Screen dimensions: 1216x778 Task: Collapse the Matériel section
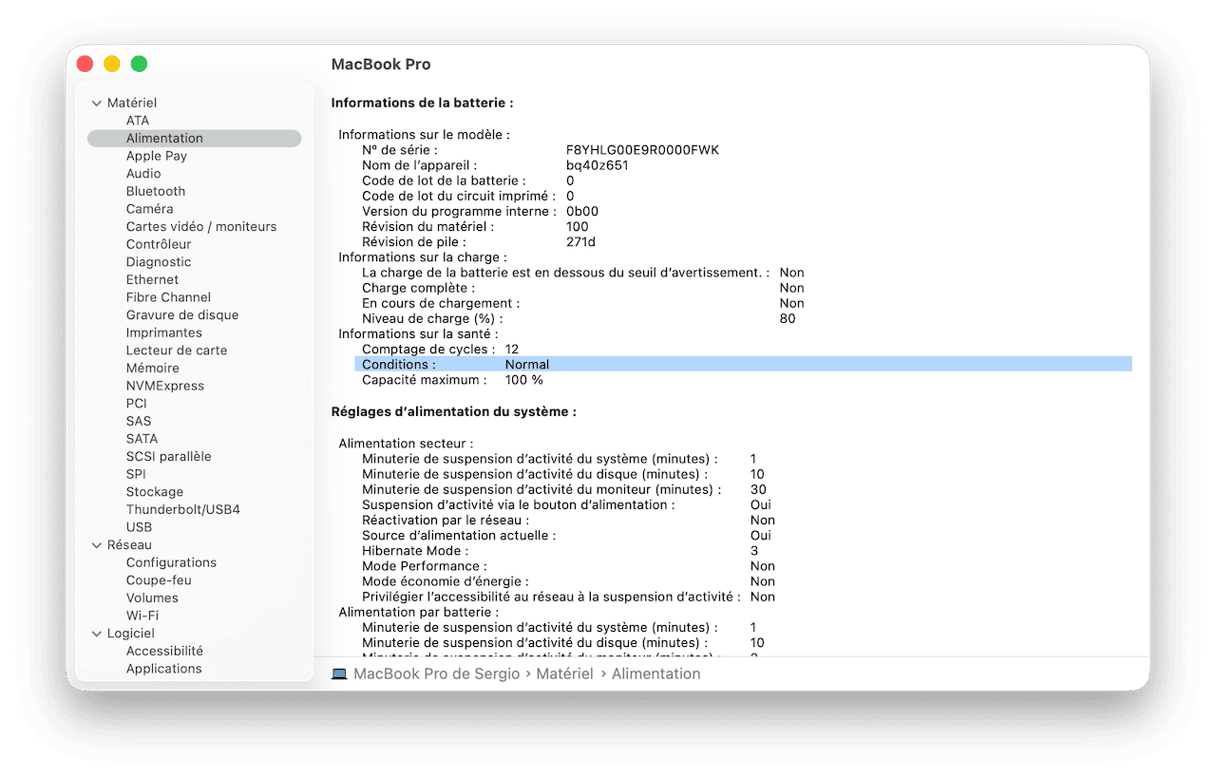pyautogui.click(x=97, y=103)
